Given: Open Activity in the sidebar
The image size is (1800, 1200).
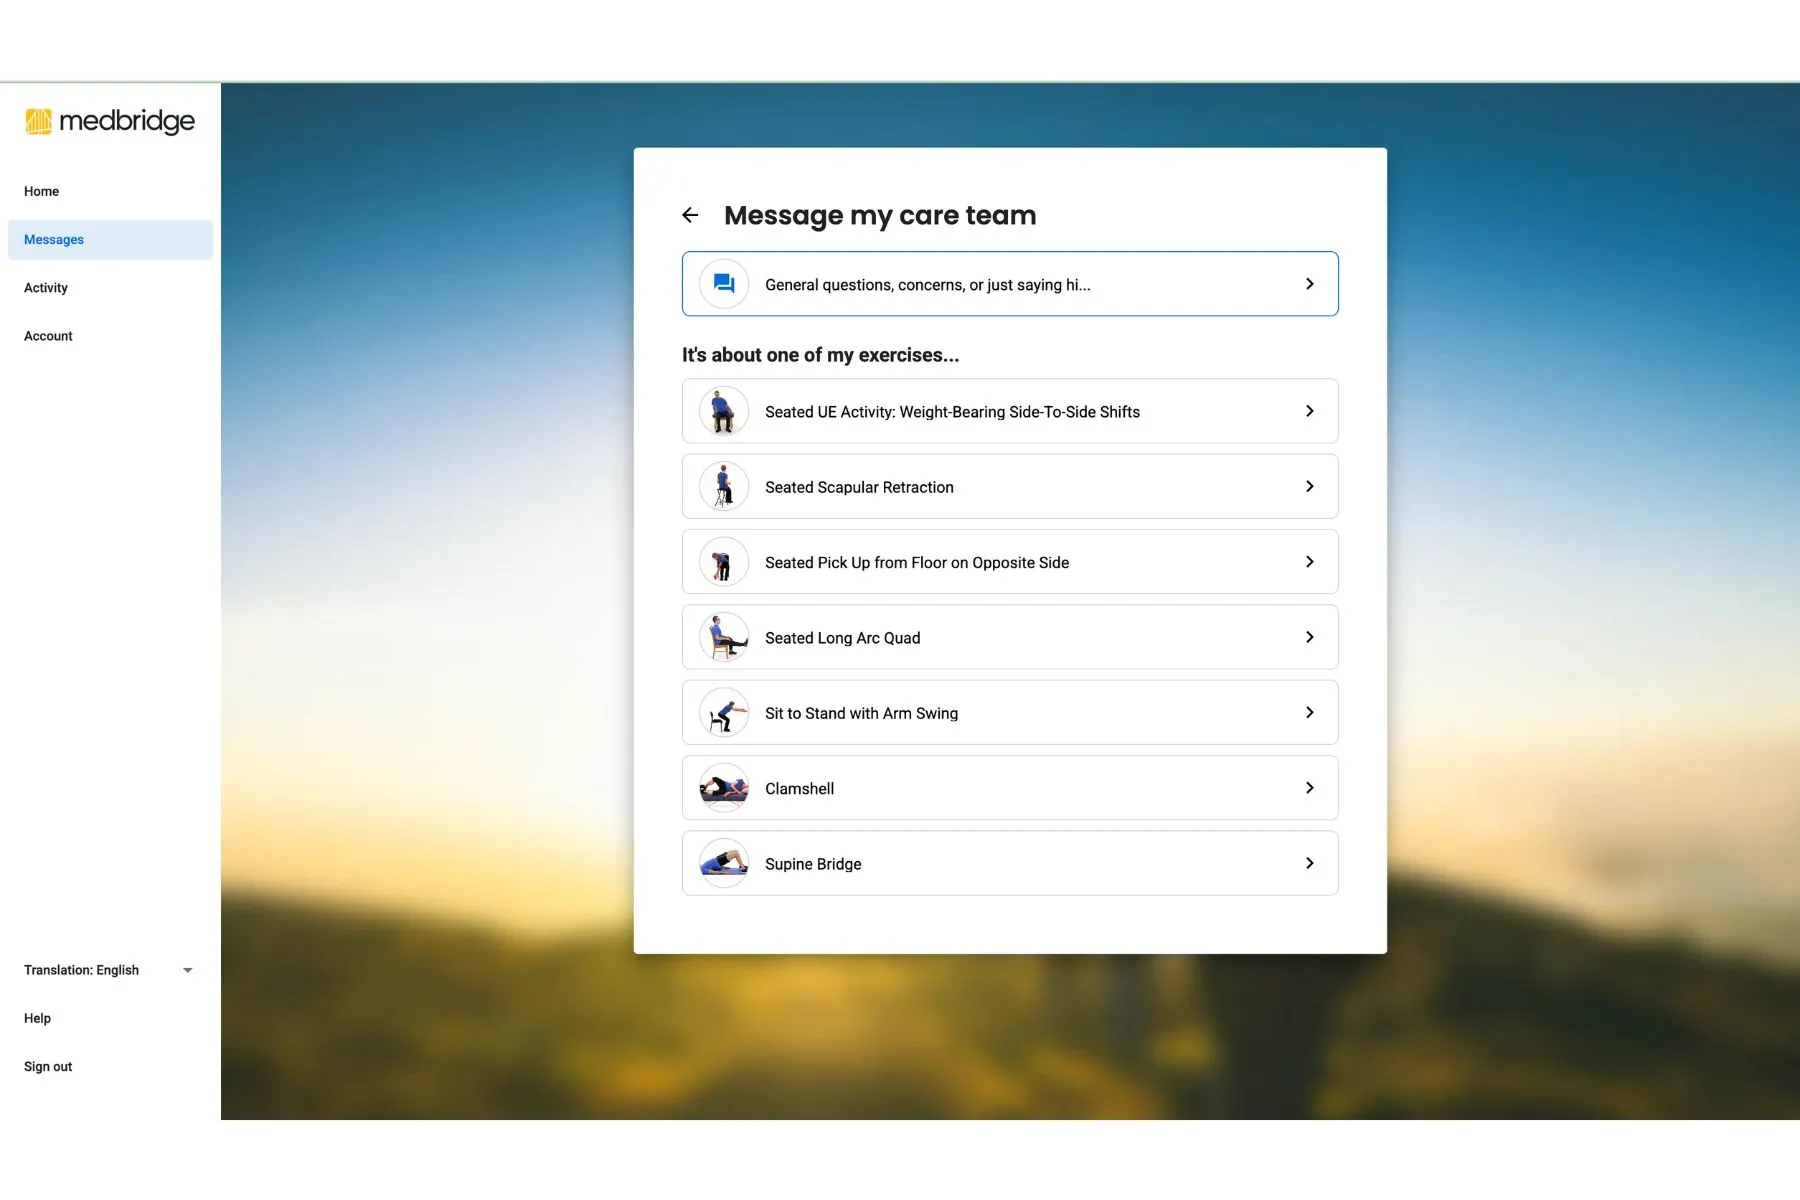Looking at the screenshot, I should [x=46, y=288].
